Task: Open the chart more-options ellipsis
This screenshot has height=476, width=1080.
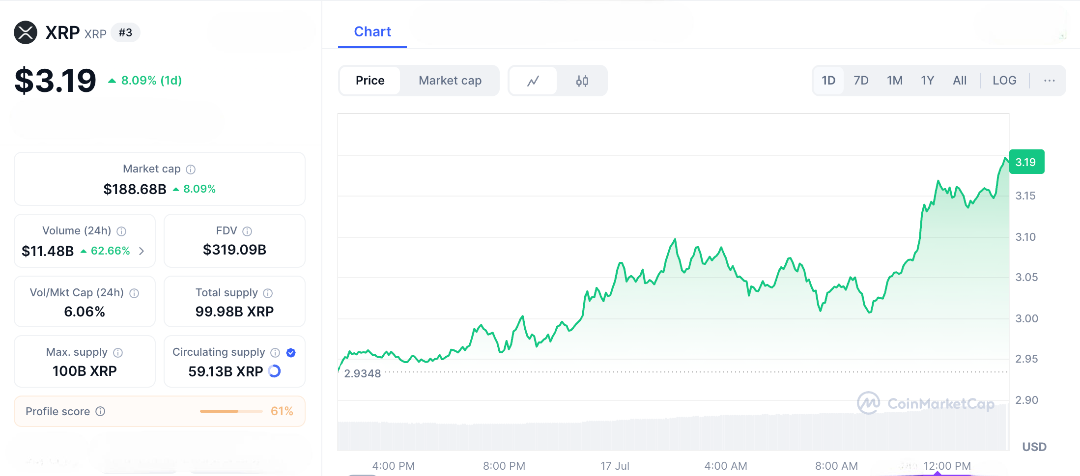Action: coord(1049,81)
